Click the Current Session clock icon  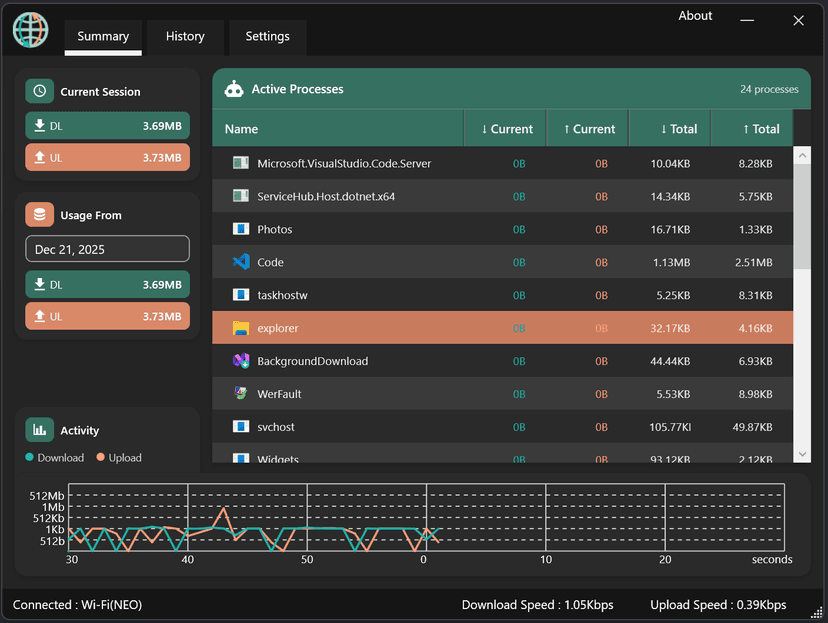tap(40, 91)
